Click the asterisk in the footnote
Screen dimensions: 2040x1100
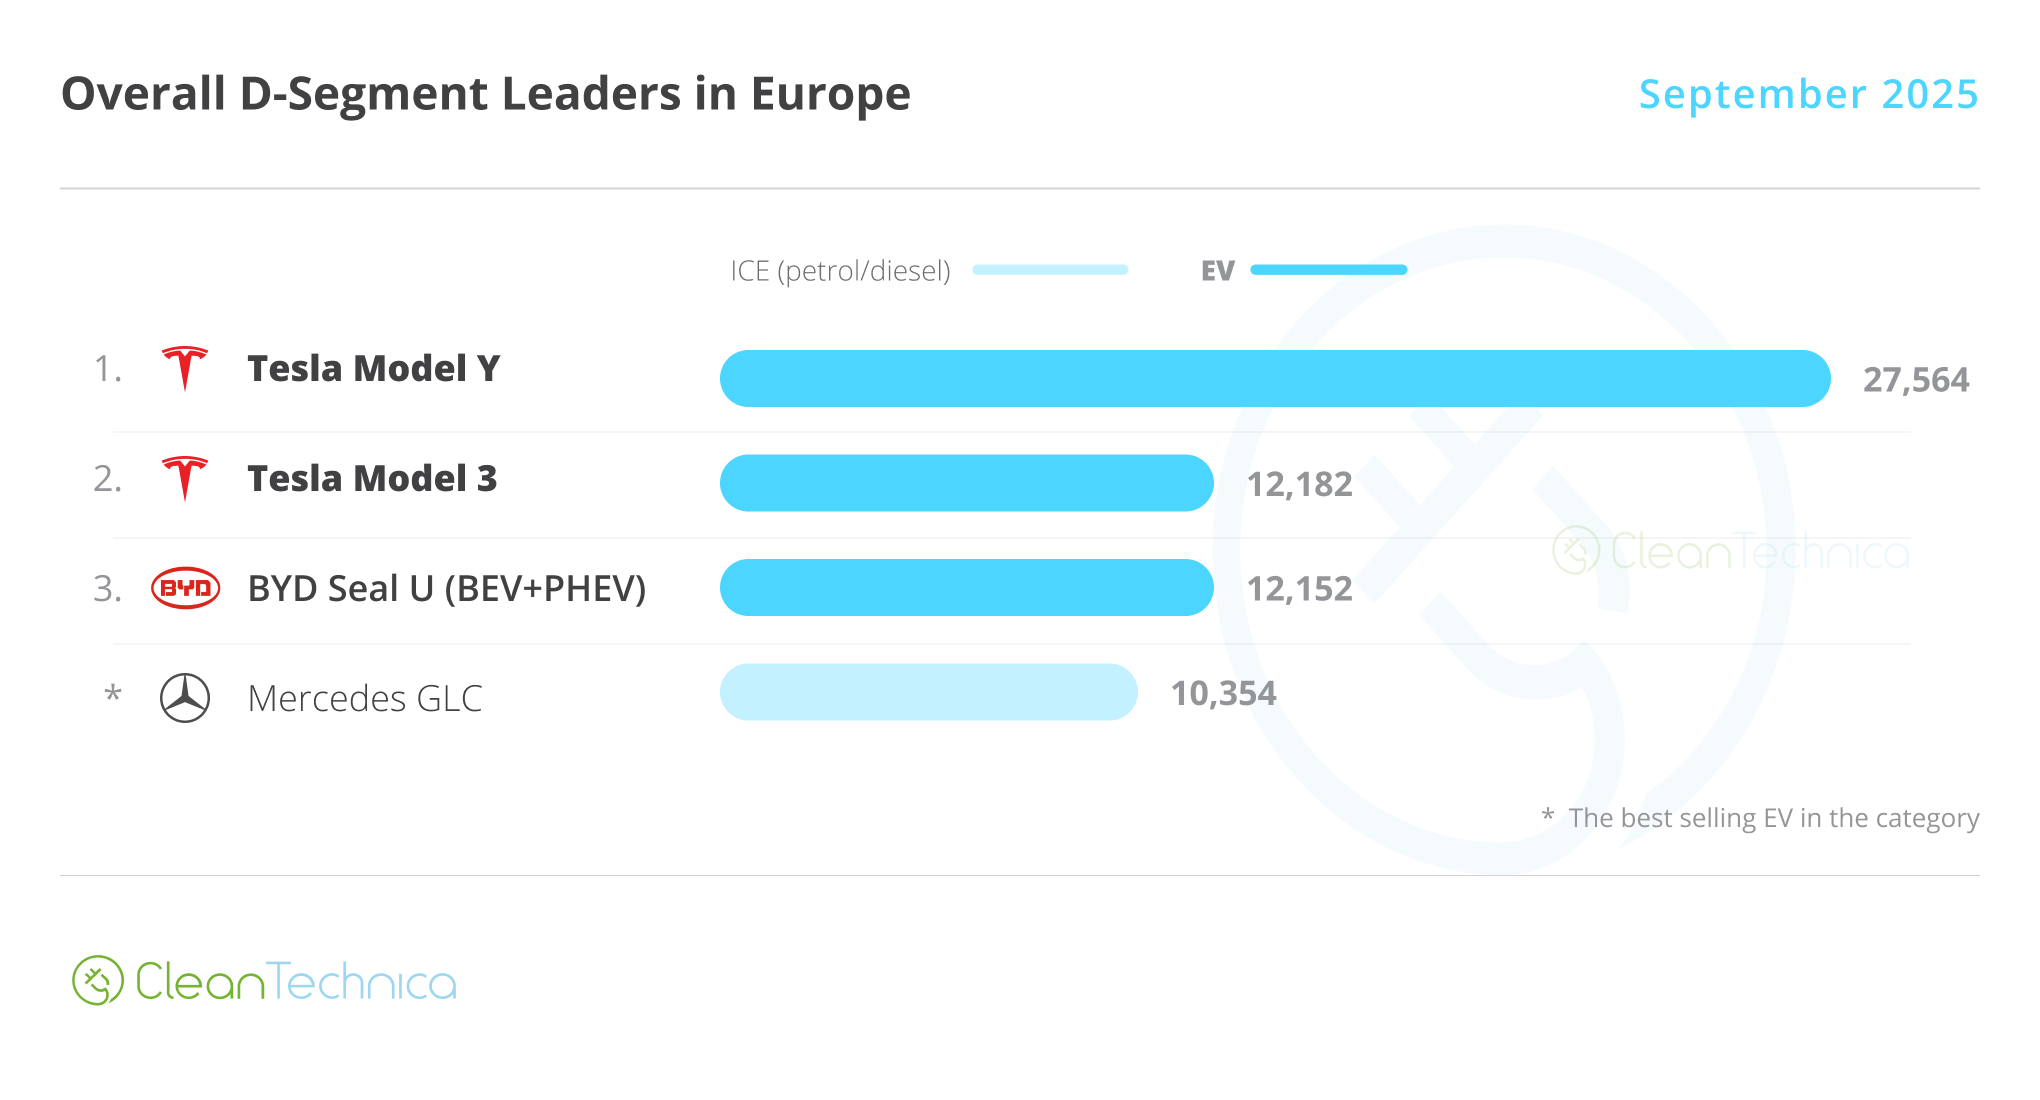click(1547, 816)
